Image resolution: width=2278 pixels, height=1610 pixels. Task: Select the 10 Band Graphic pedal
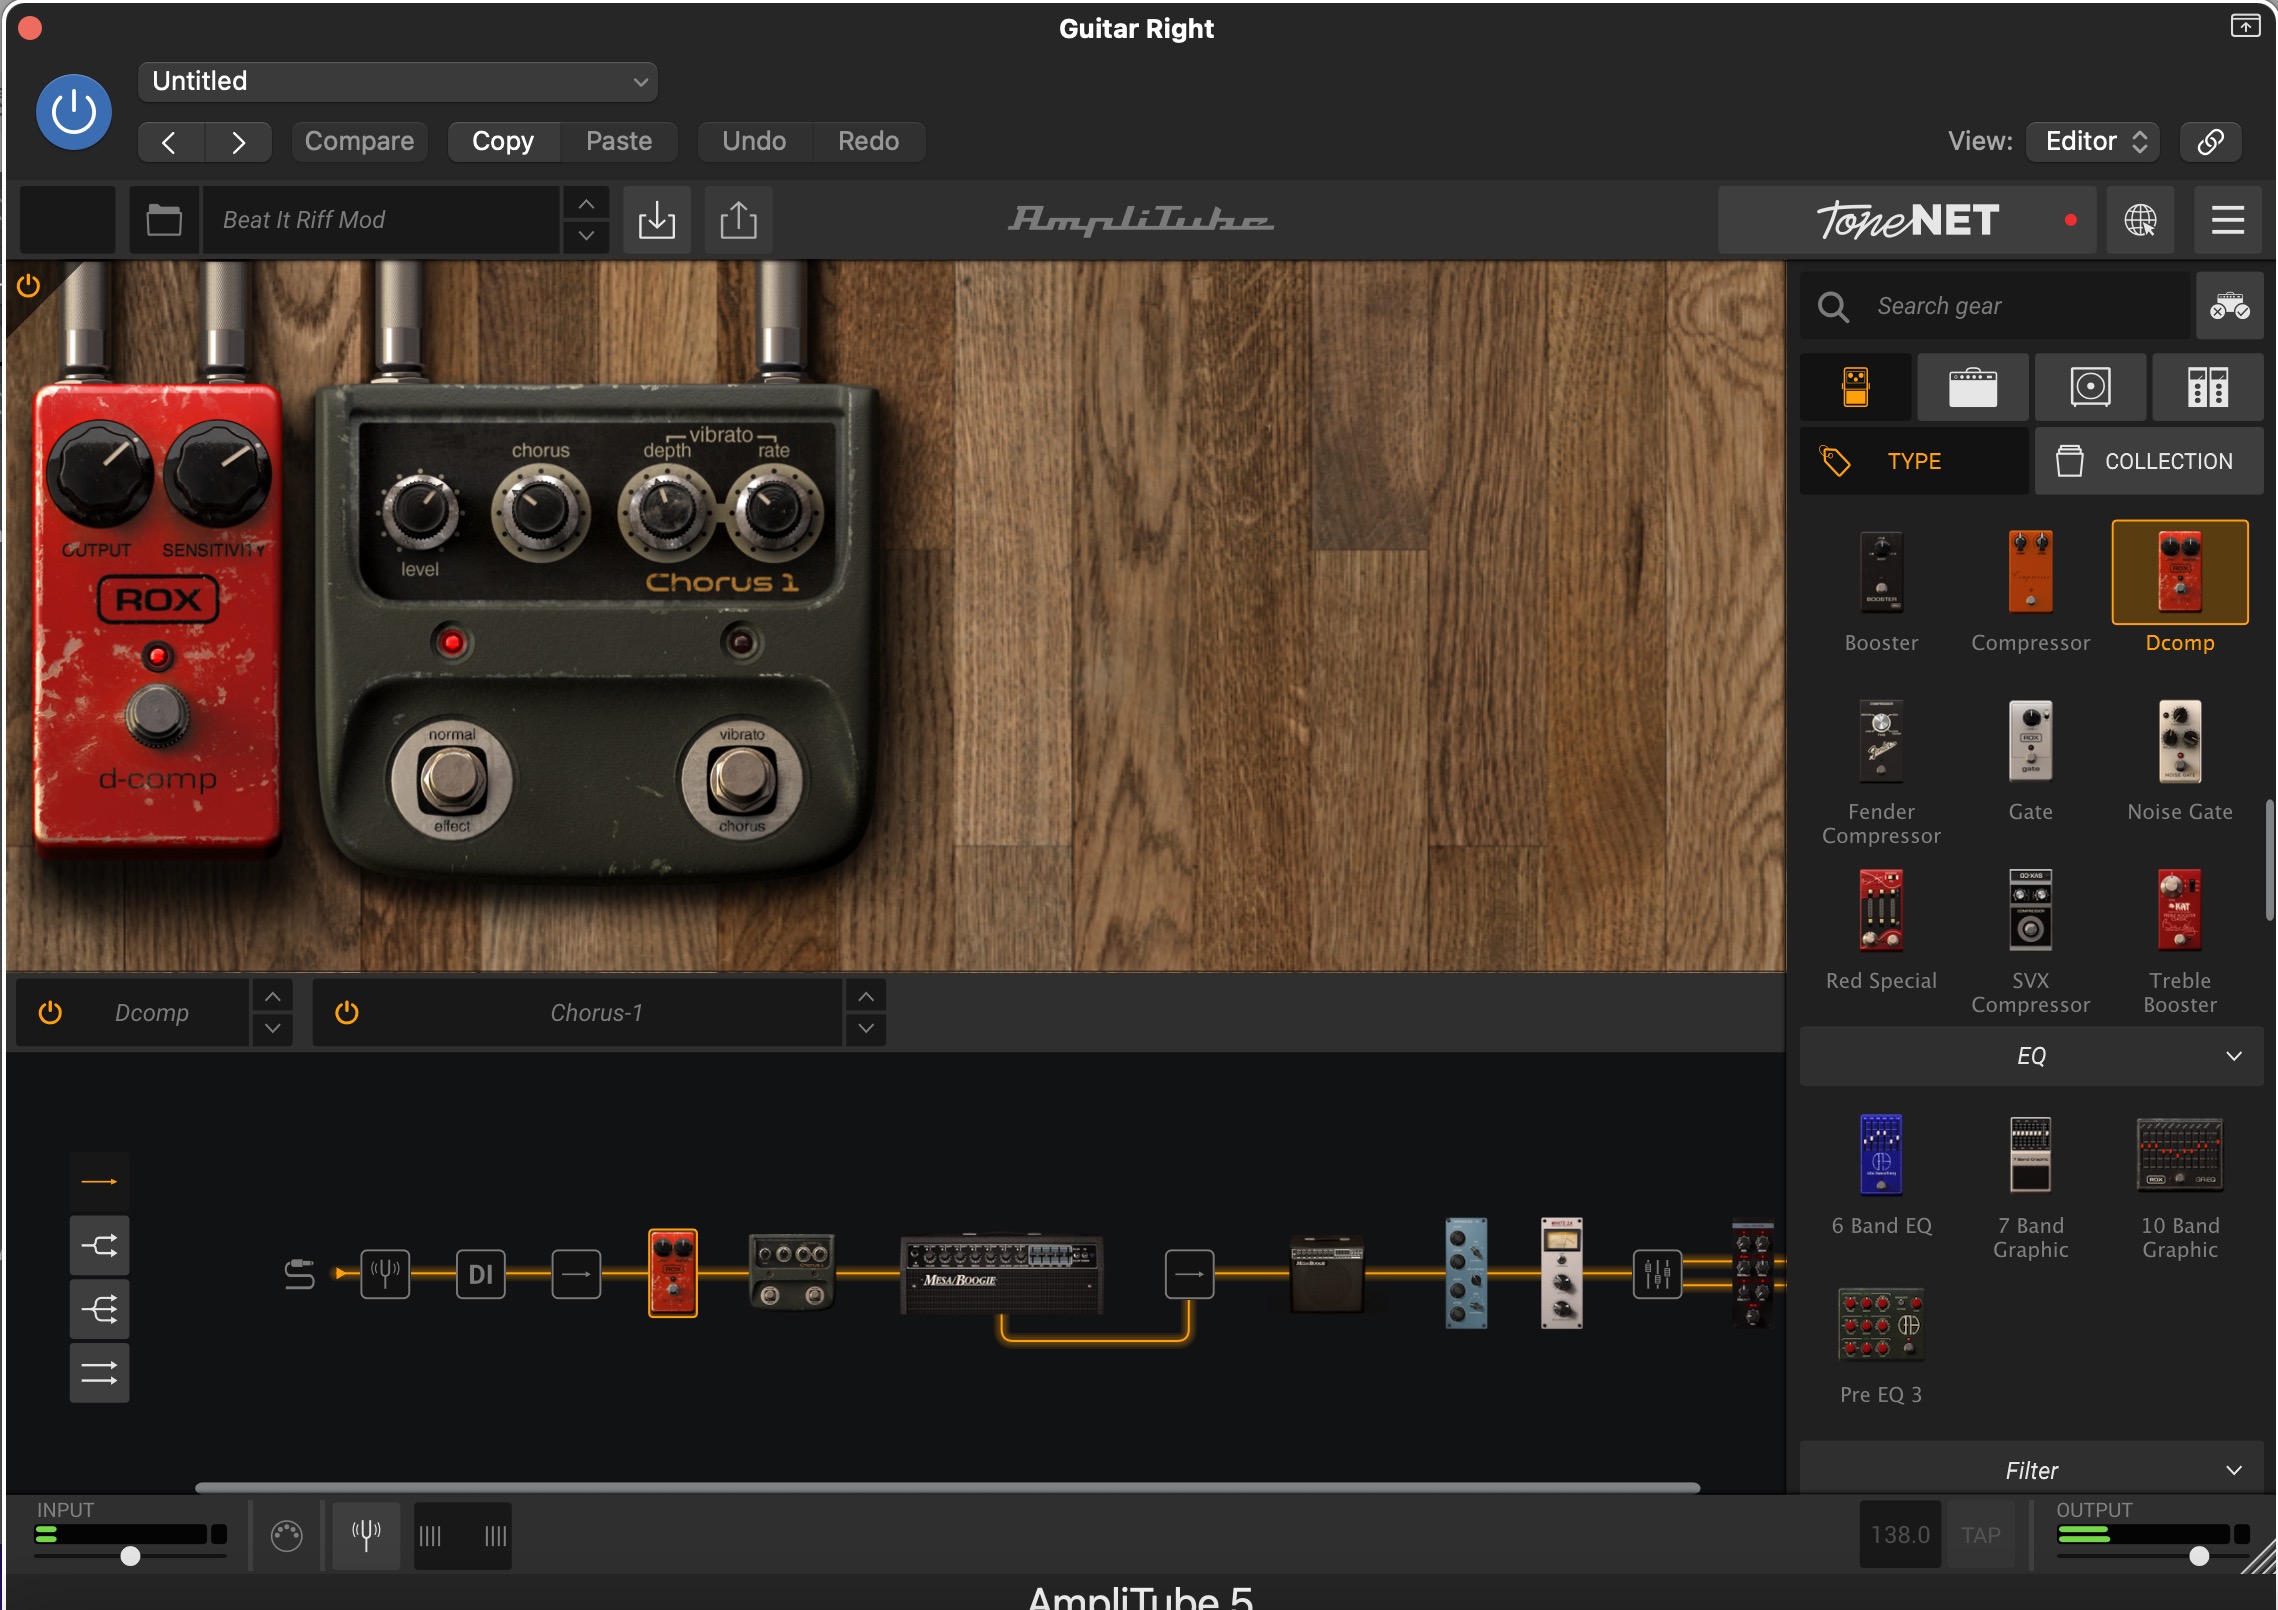(x=2180, y=1155)
